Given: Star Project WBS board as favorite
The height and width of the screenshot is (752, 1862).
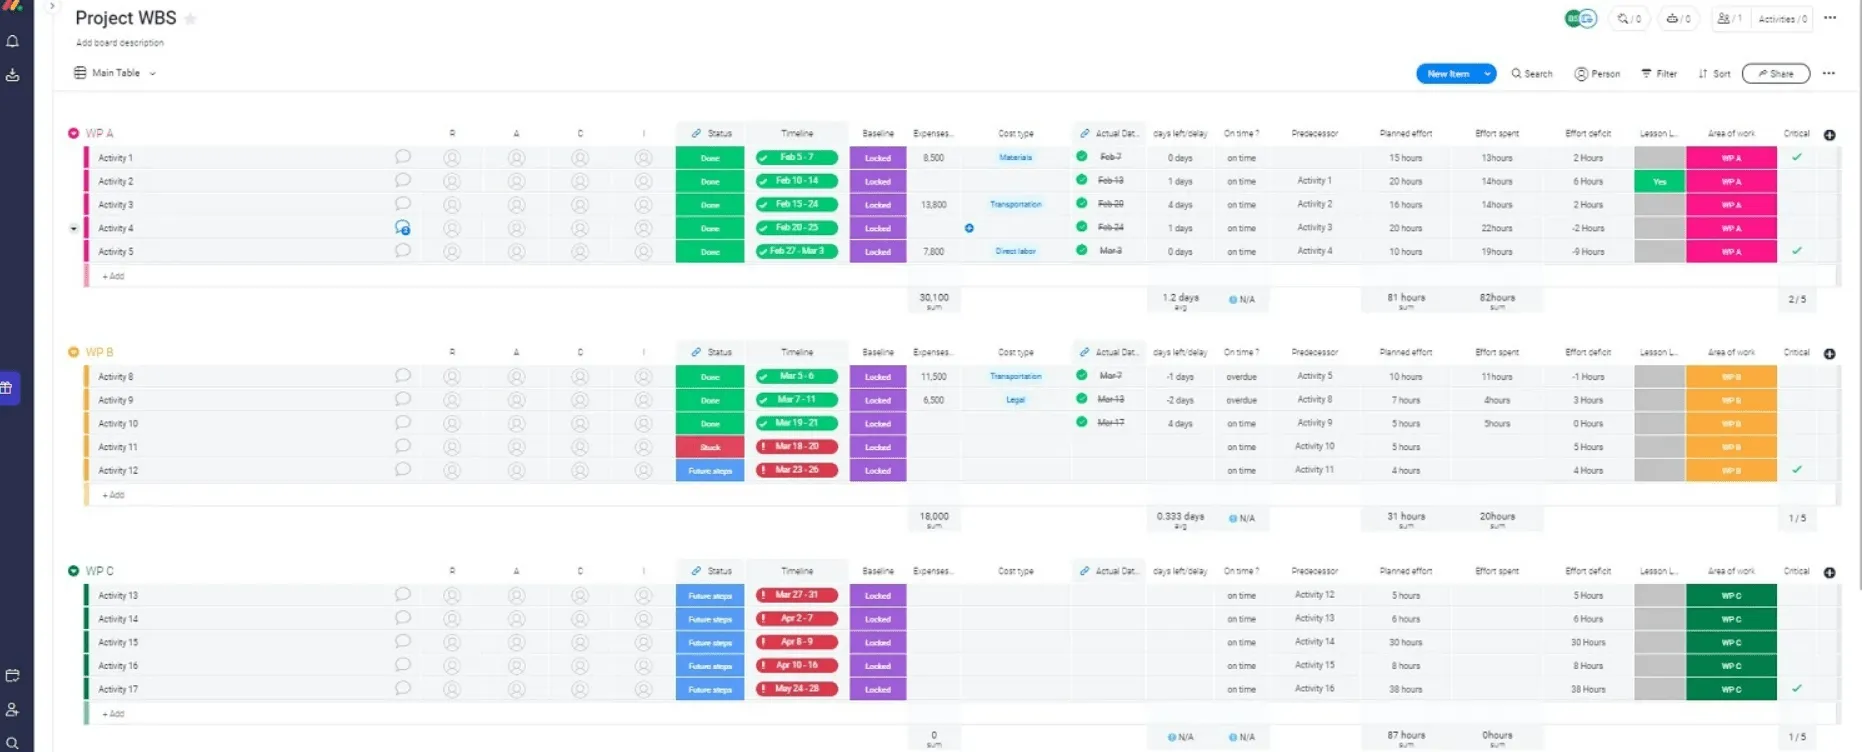Looking at the screenshot, I should point(191,19).
